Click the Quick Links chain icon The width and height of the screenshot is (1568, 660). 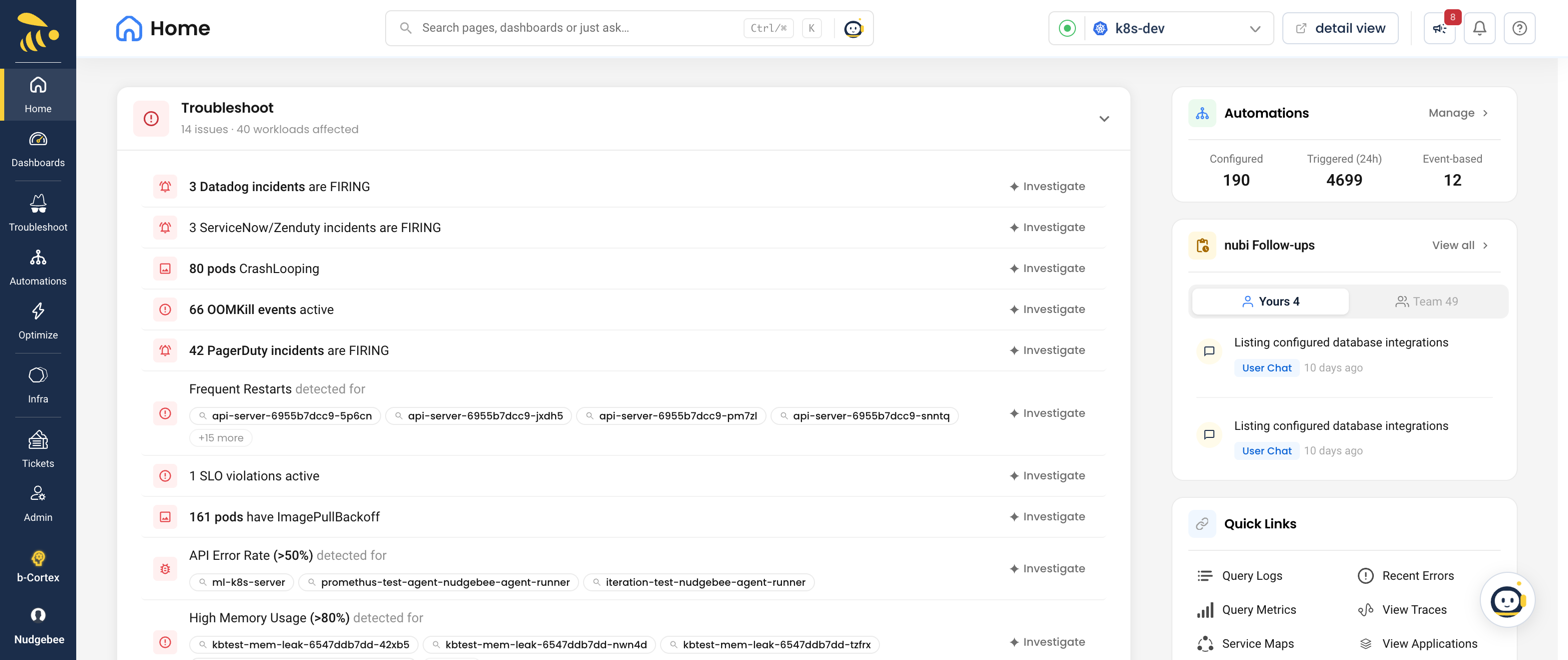click(1202, 524)
